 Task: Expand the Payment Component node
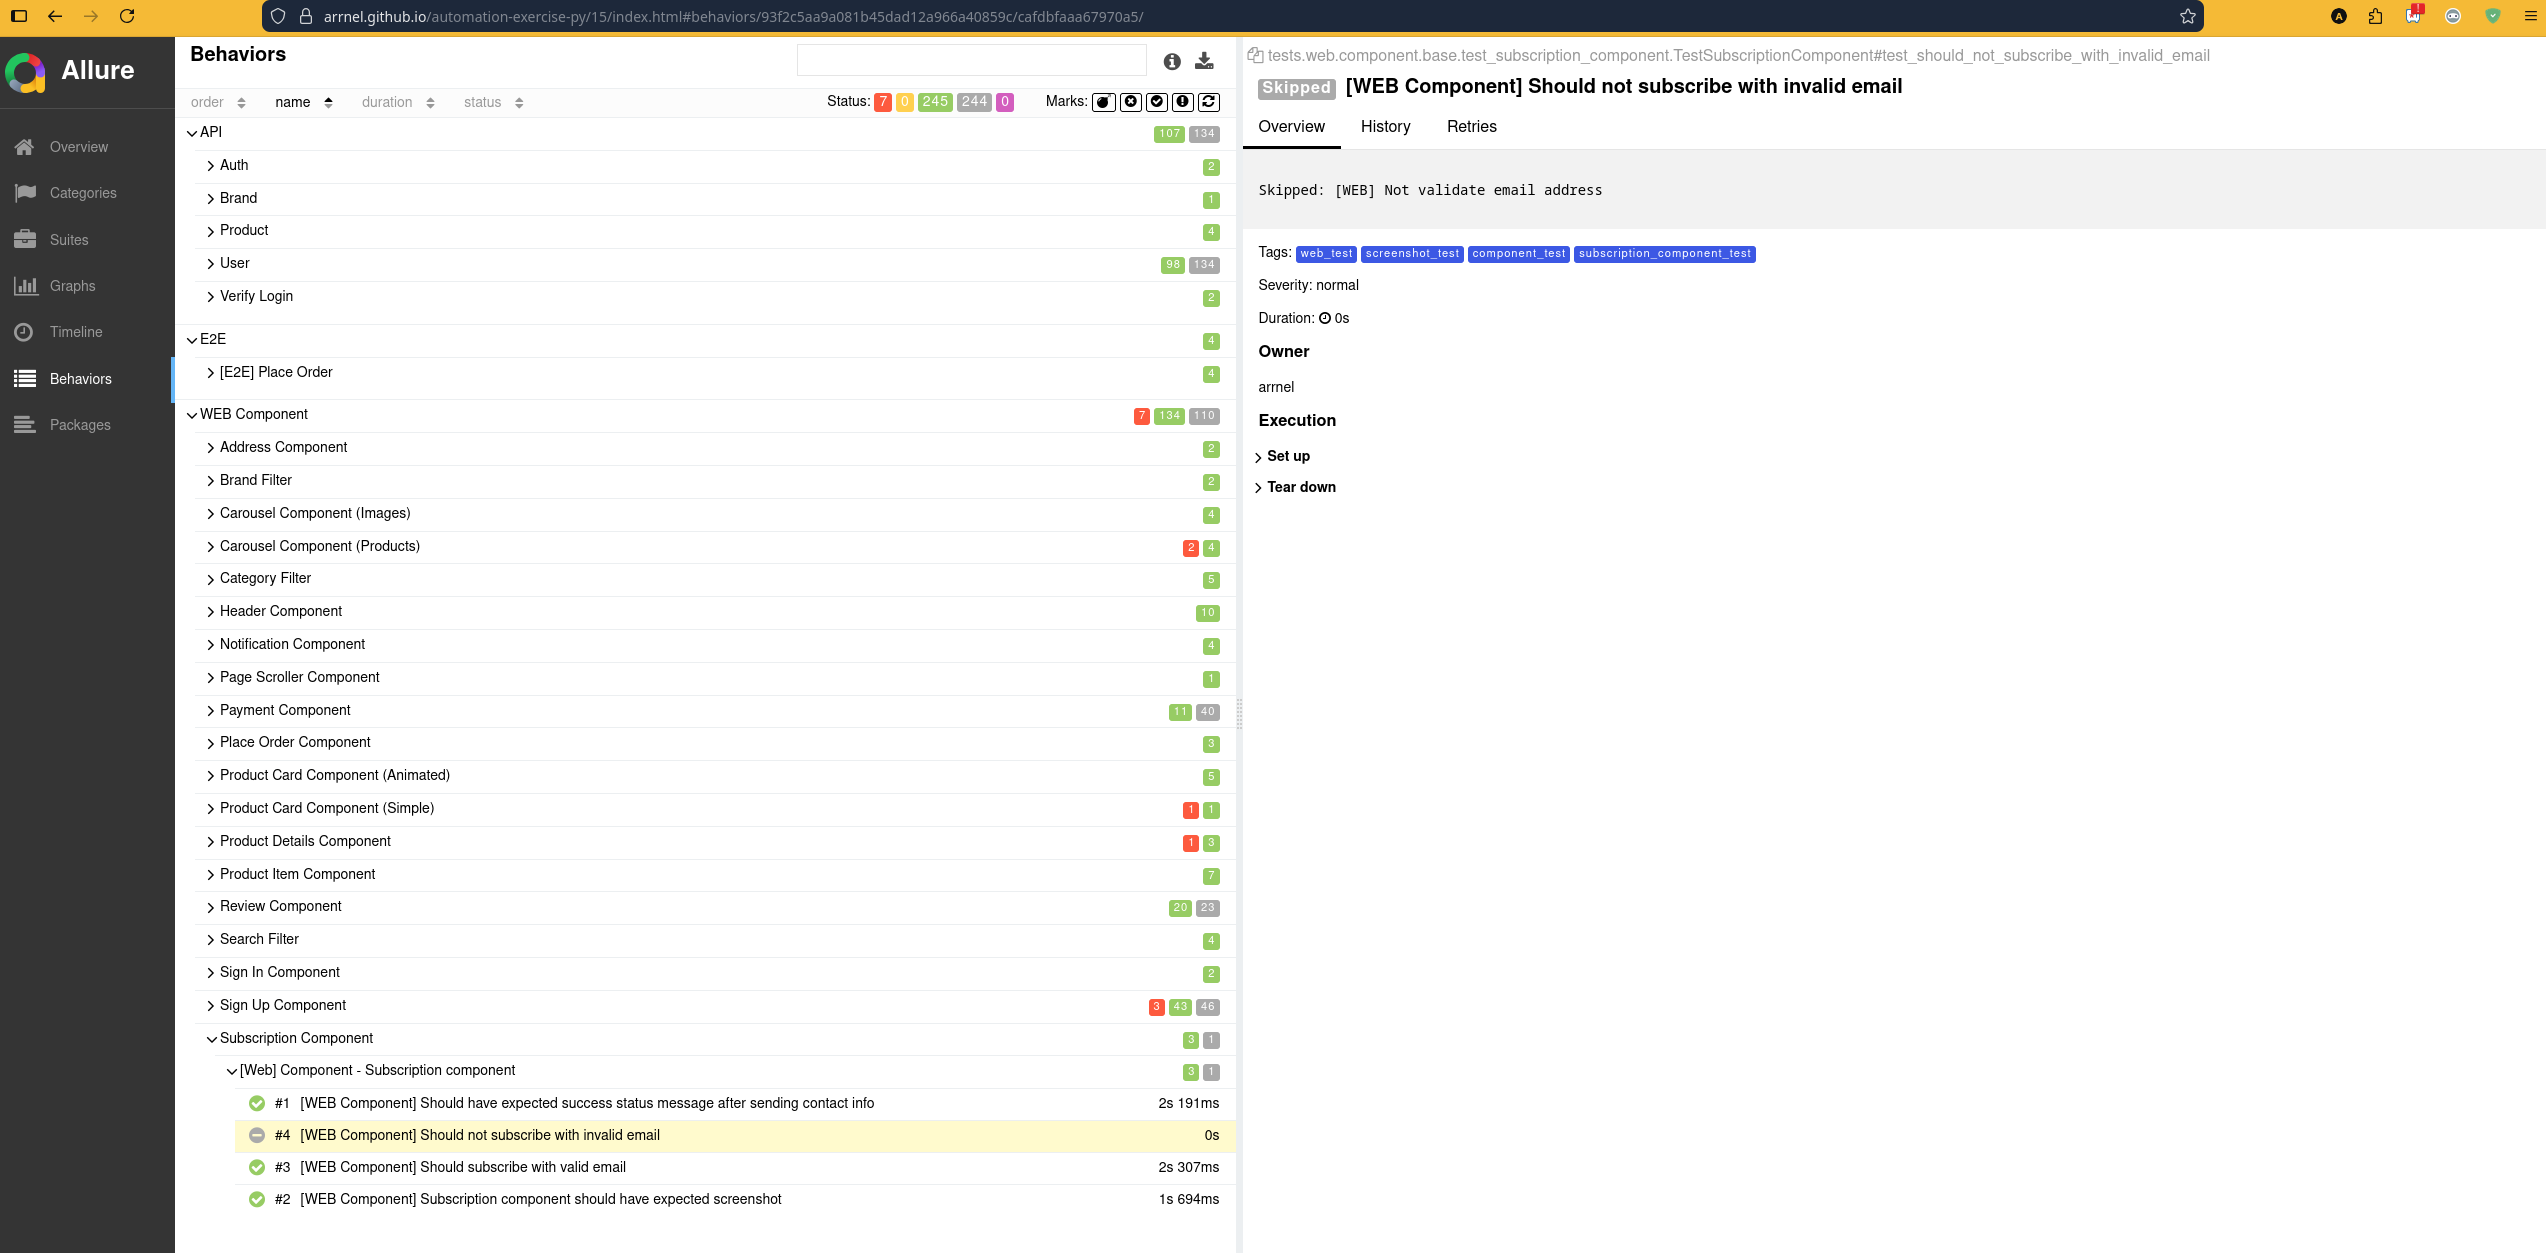coord(285,710)
